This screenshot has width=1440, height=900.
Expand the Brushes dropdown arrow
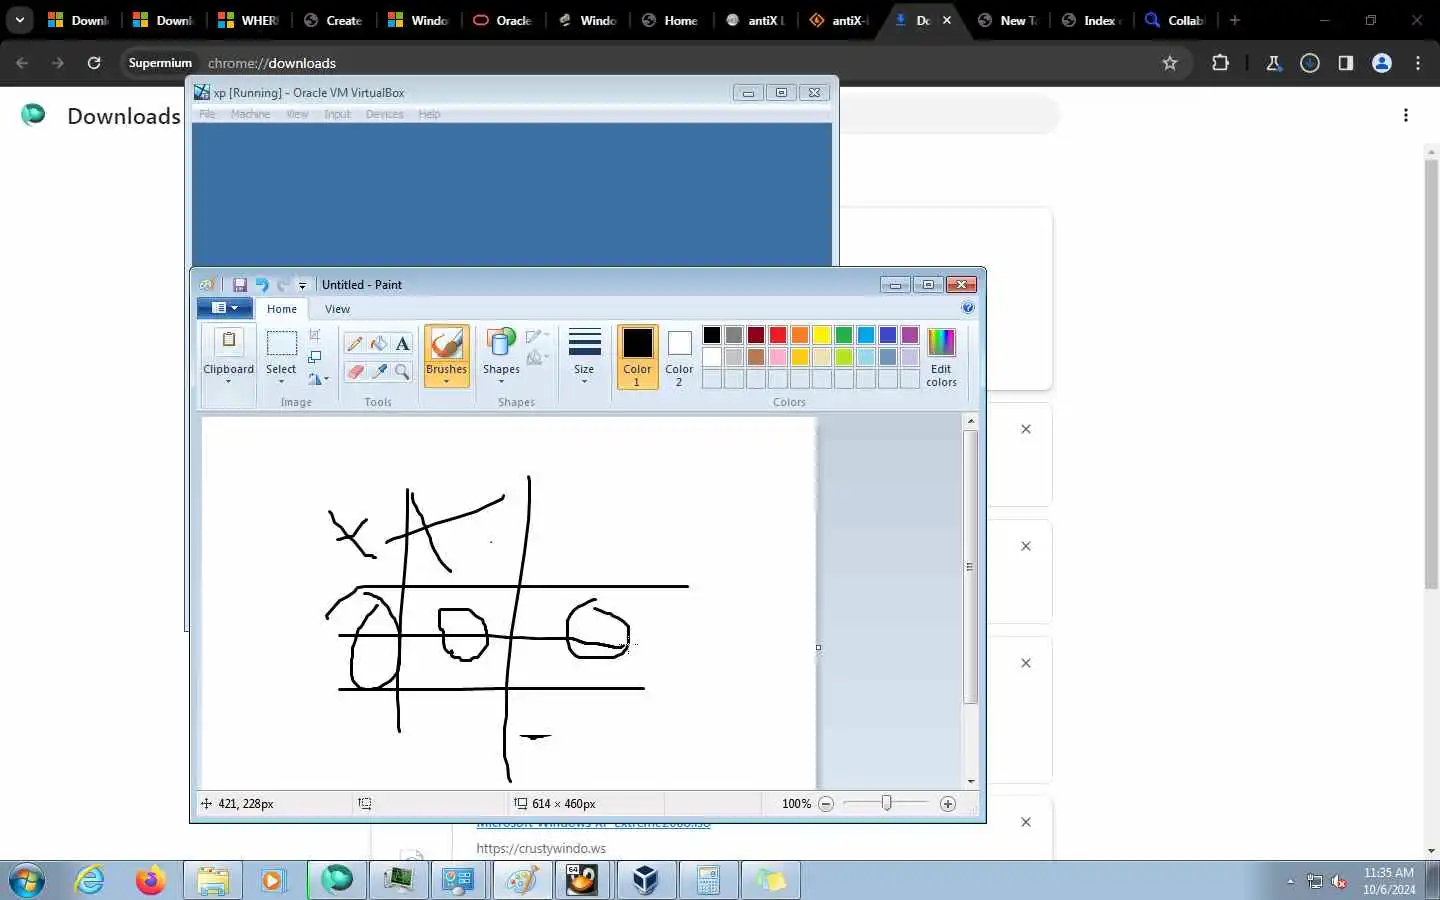(446, 375)
